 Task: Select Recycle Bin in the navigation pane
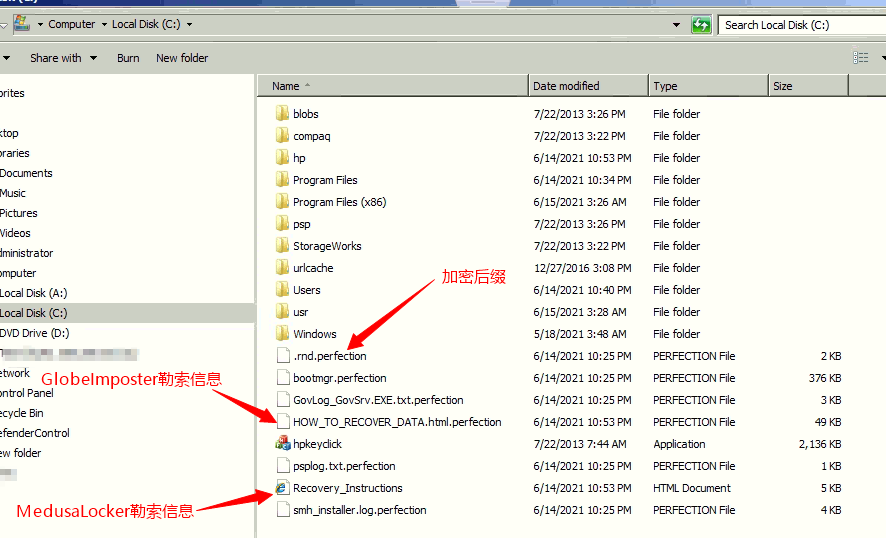point(21,413)
